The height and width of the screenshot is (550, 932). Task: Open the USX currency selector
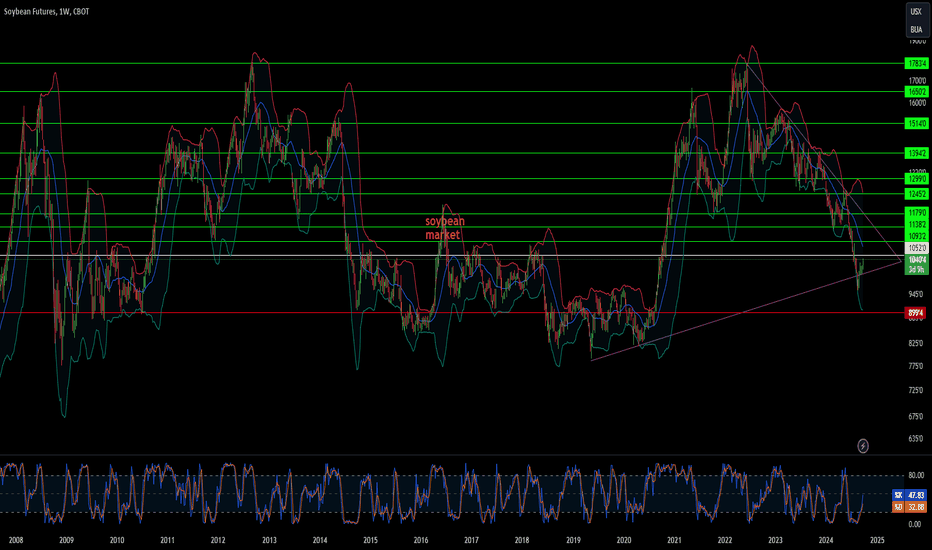[916, 12]
